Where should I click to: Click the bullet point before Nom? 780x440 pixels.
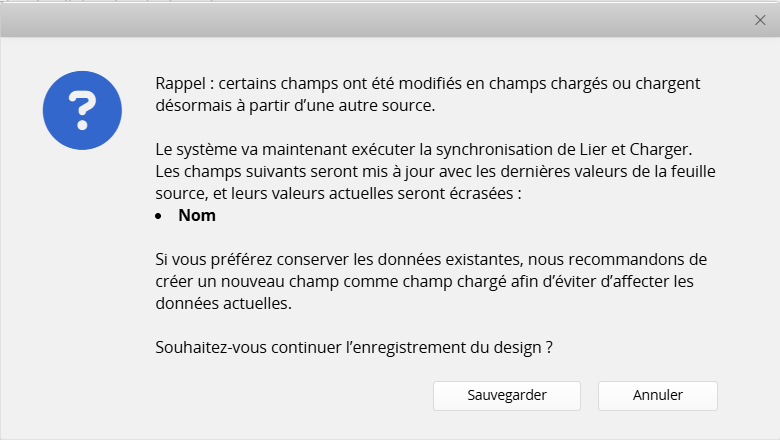[x=160, y=216]
